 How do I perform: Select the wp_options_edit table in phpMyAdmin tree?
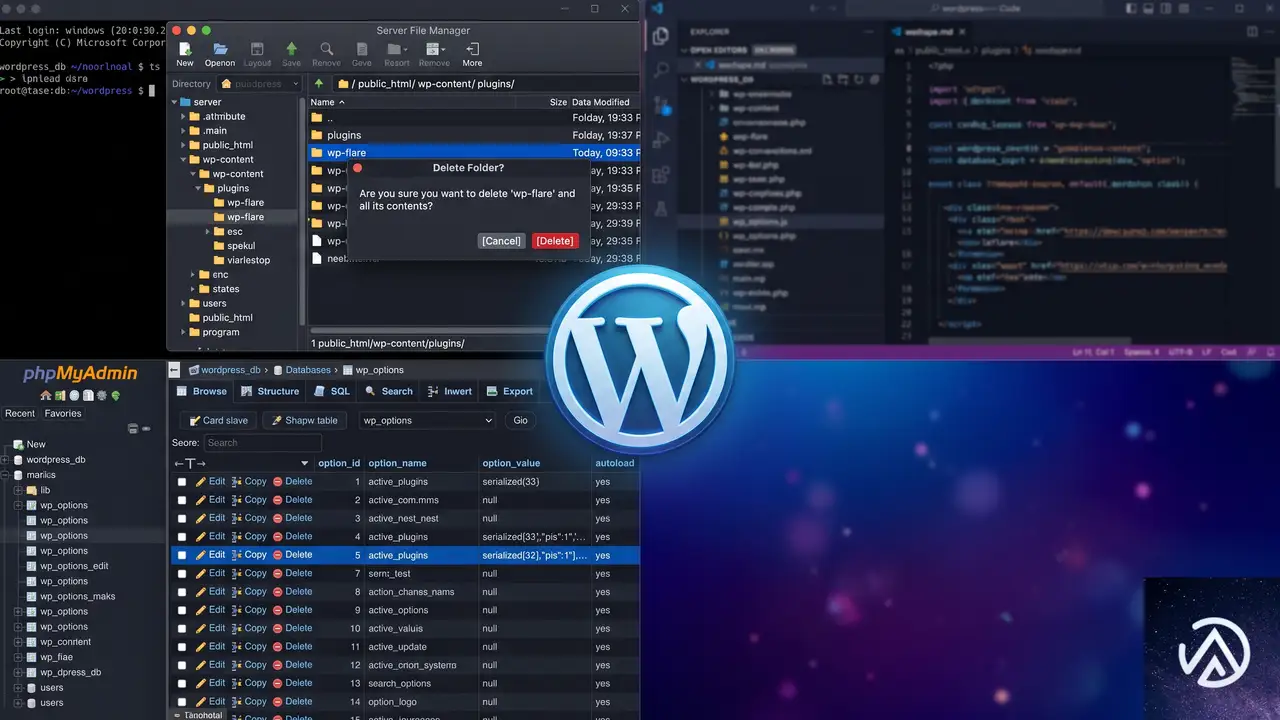click(x=74, y=566)
